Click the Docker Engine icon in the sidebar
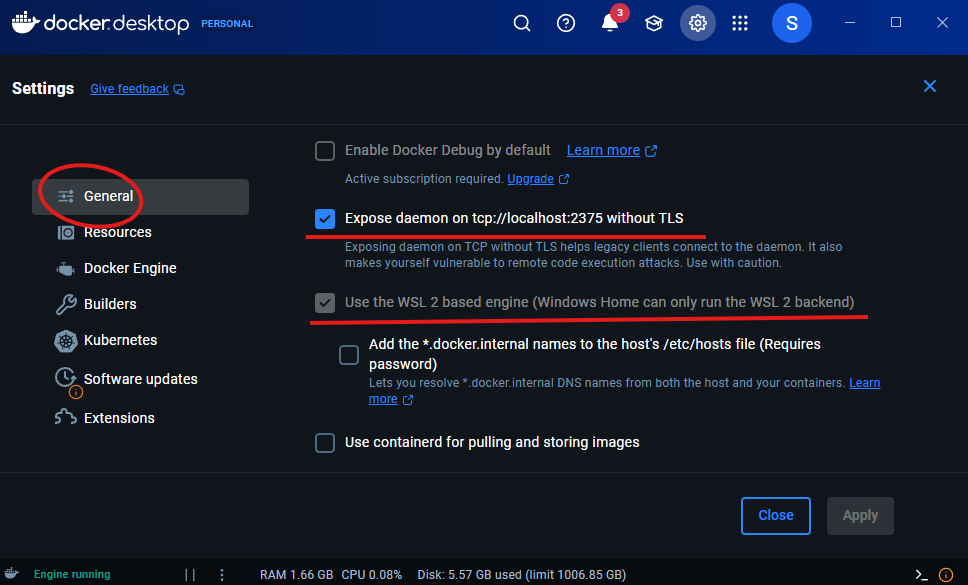Image resolution: width=968 pixels, height=585 pixels. click(65, 268)
